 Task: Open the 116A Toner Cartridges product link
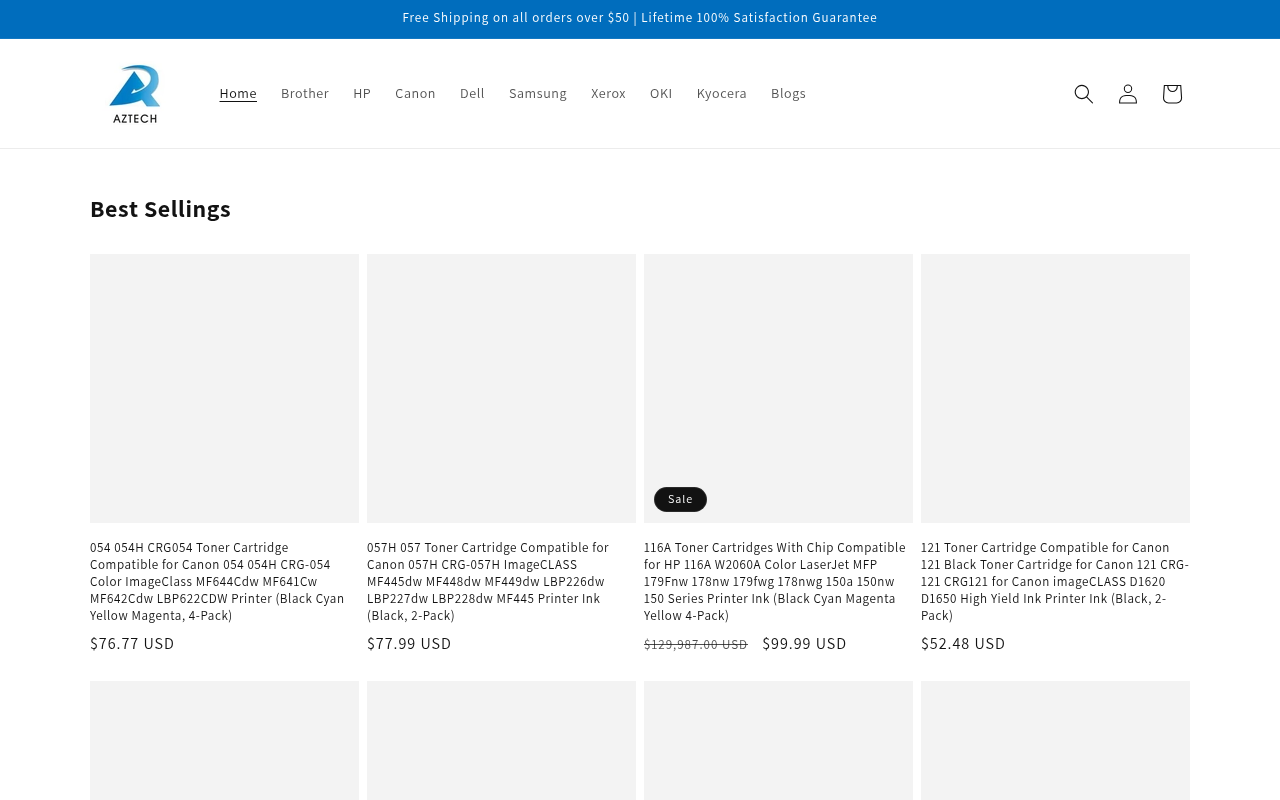tap(775, 581)
